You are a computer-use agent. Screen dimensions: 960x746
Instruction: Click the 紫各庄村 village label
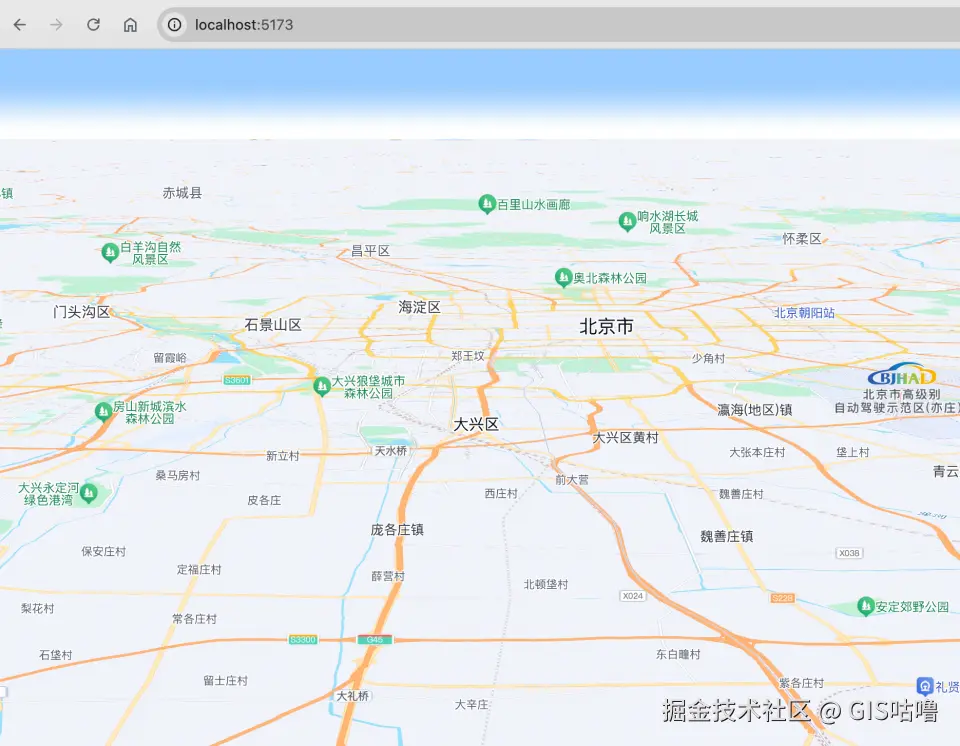(801, 683)
